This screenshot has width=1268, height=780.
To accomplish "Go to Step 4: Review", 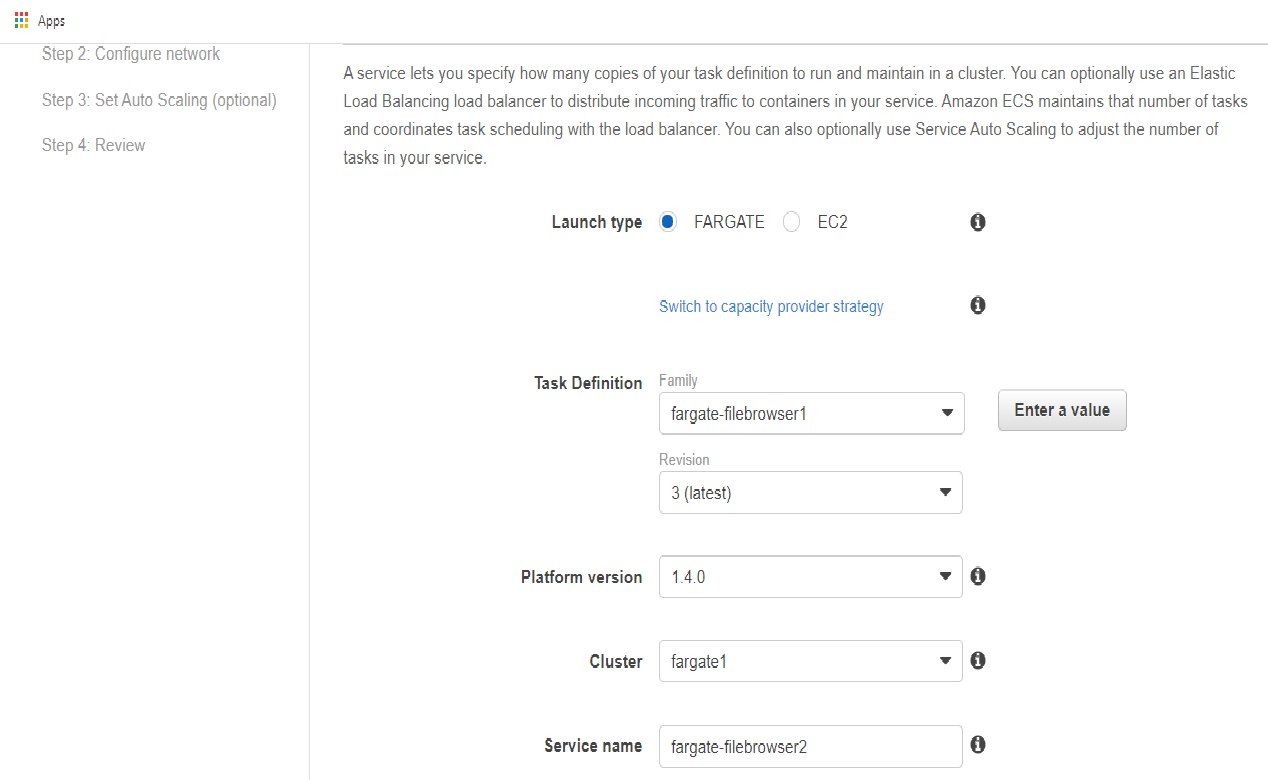I will 93,145.
